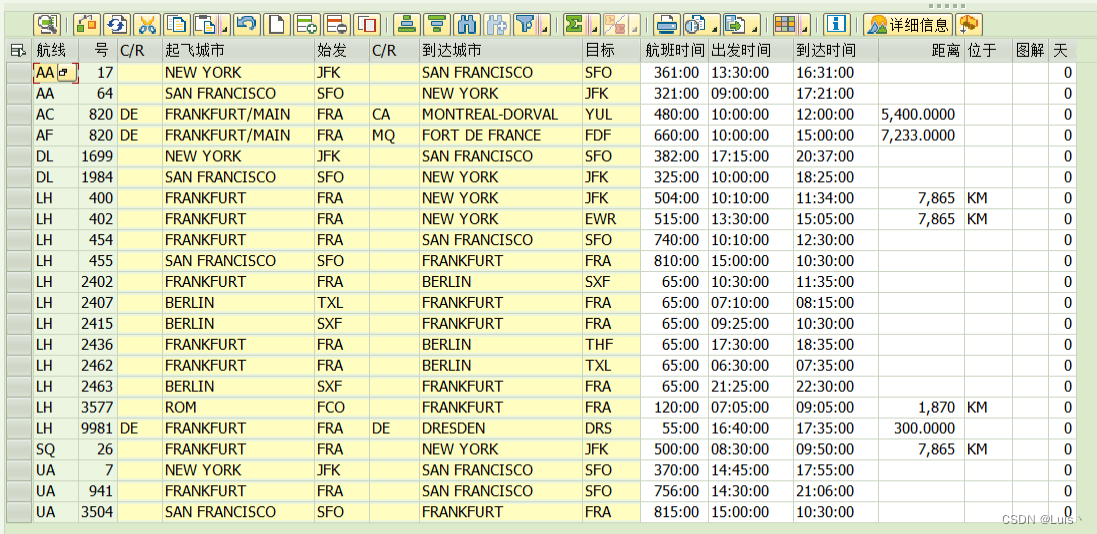Click the 出发时间 column header
Image resolution: width=1097 pixels, height=534 pixels.
750,50
